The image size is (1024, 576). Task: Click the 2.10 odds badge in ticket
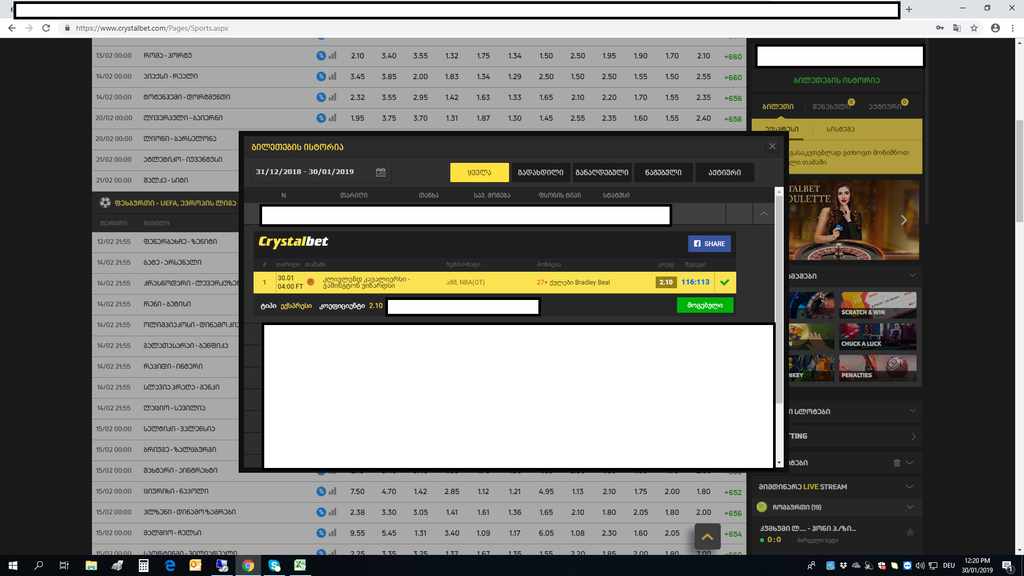pyautogui.click(x=665, y=282)
